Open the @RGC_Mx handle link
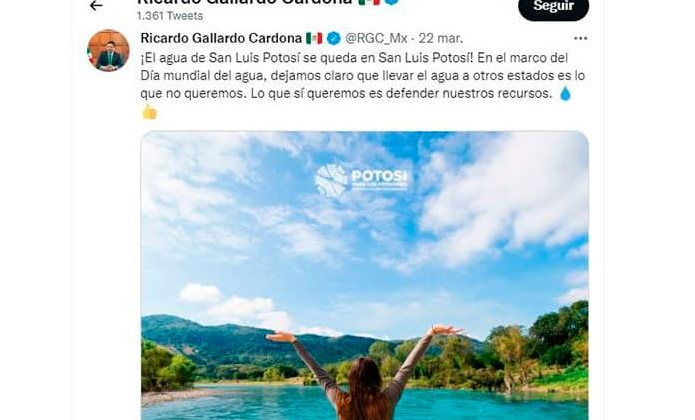 [376, 39]
